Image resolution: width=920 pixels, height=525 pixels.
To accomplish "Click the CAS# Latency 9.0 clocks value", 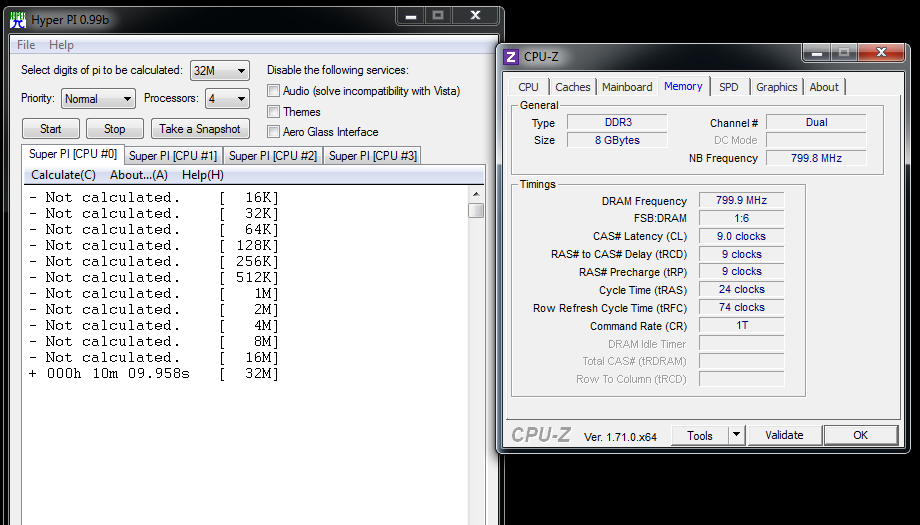I will point(742,236).
